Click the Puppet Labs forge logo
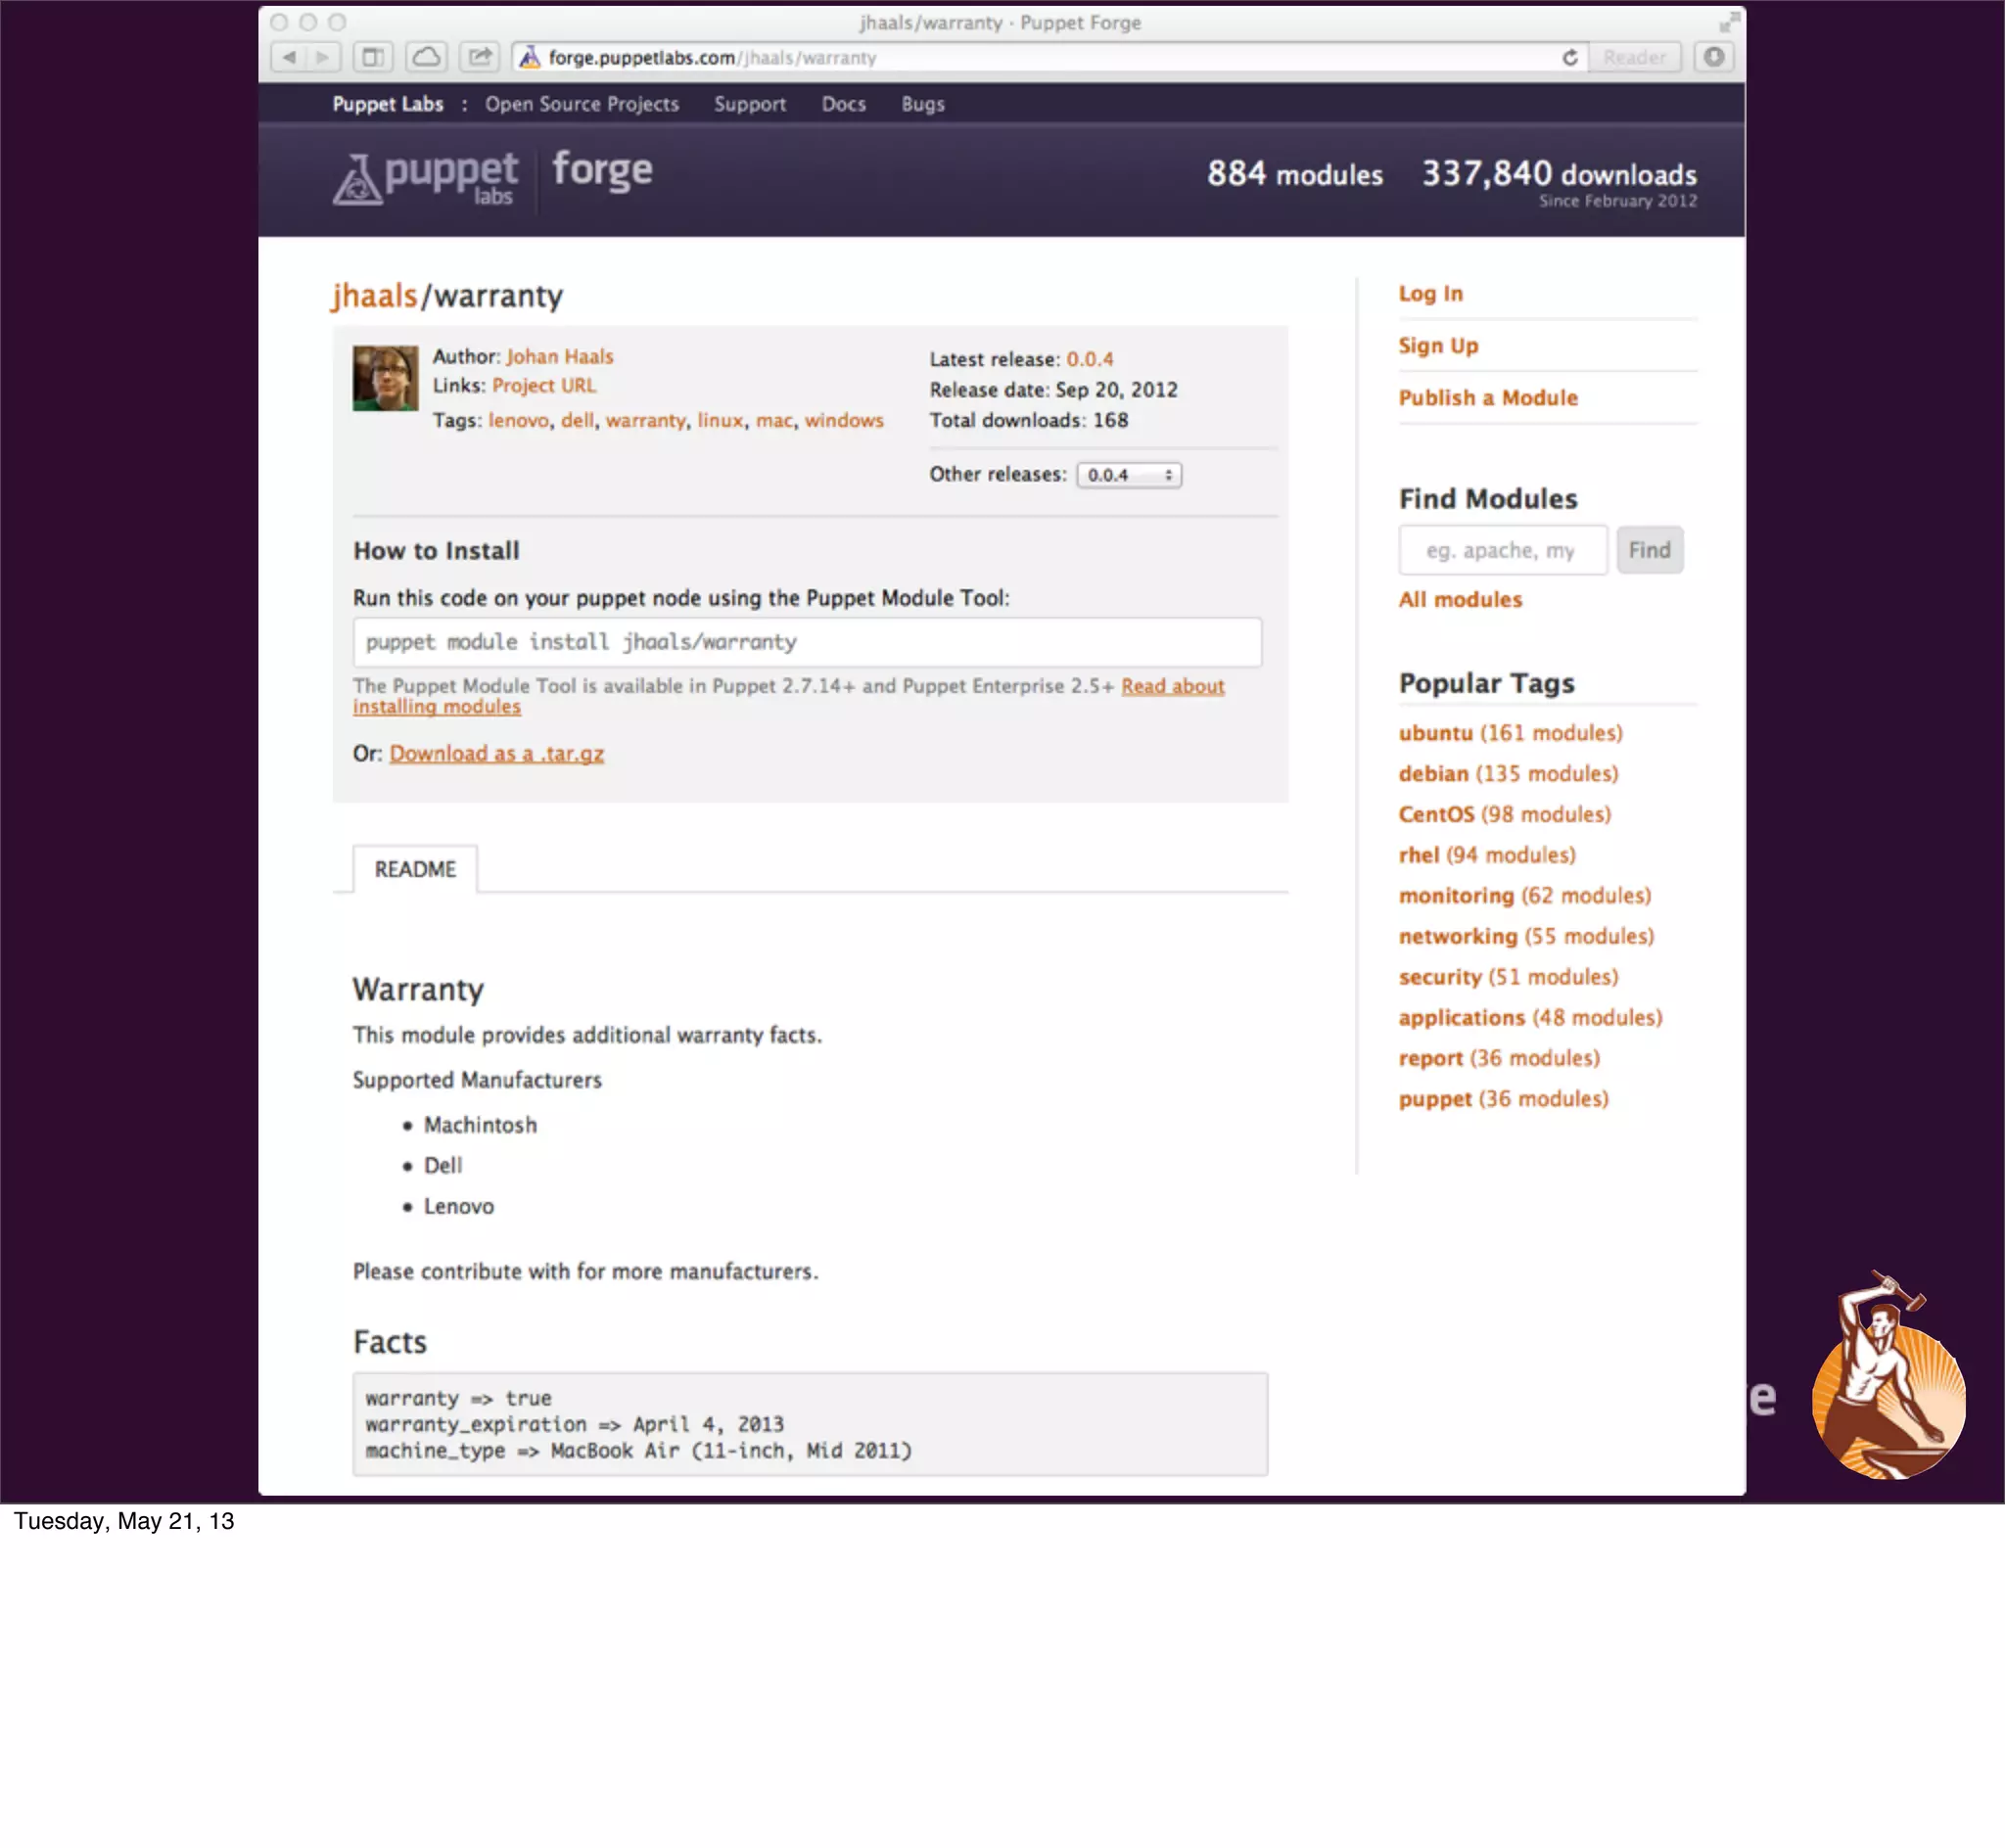The image size is (2005, 1848). 492,176
